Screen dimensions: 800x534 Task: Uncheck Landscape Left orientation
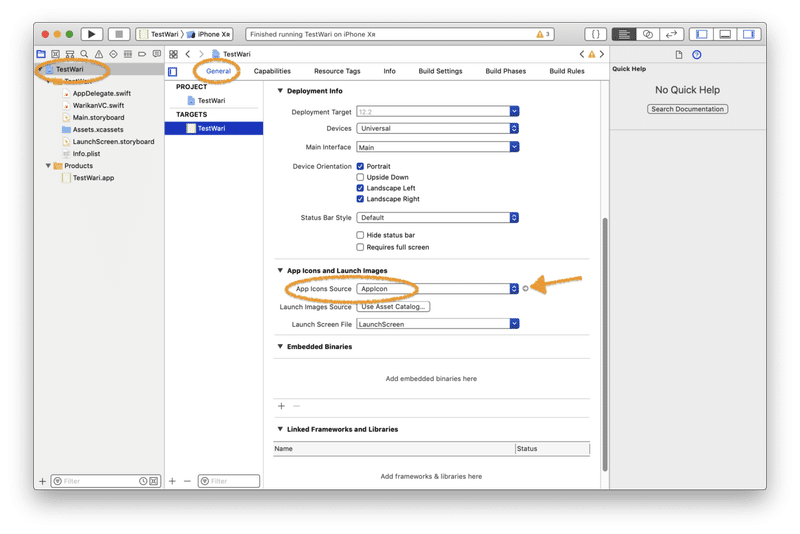[360, 188]
